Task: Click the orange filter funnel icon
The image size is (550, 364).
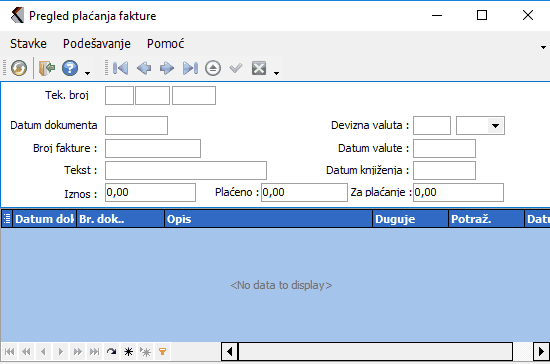Action: point(162,351)
